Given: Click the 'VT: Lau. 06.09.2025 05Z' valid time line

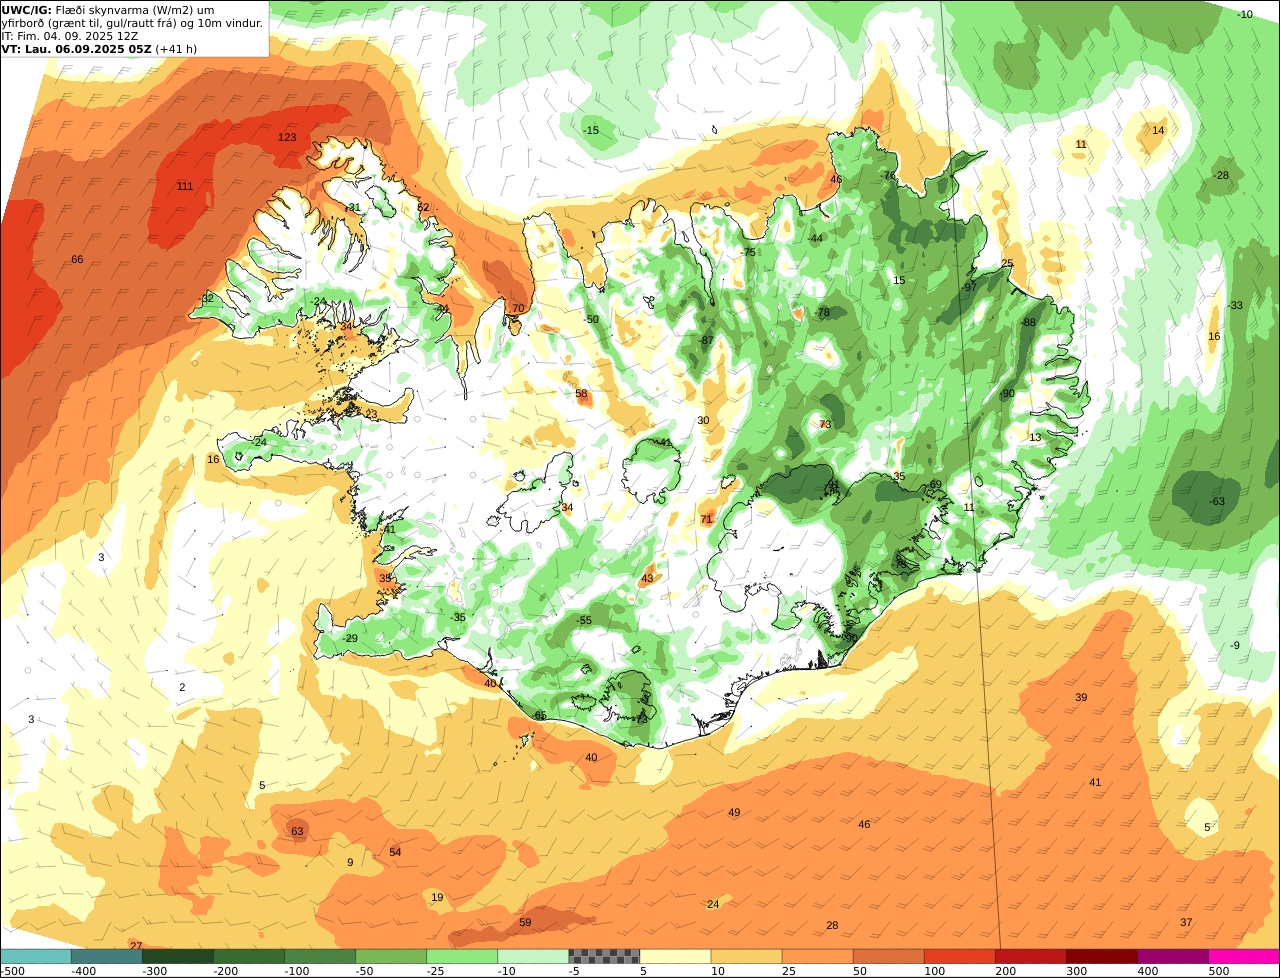Looking at the screenshot, I should click(99, 48).
